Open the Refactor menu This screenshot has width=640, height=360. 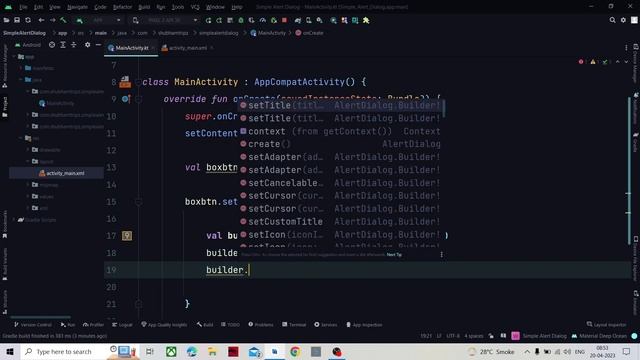(122, 7)
